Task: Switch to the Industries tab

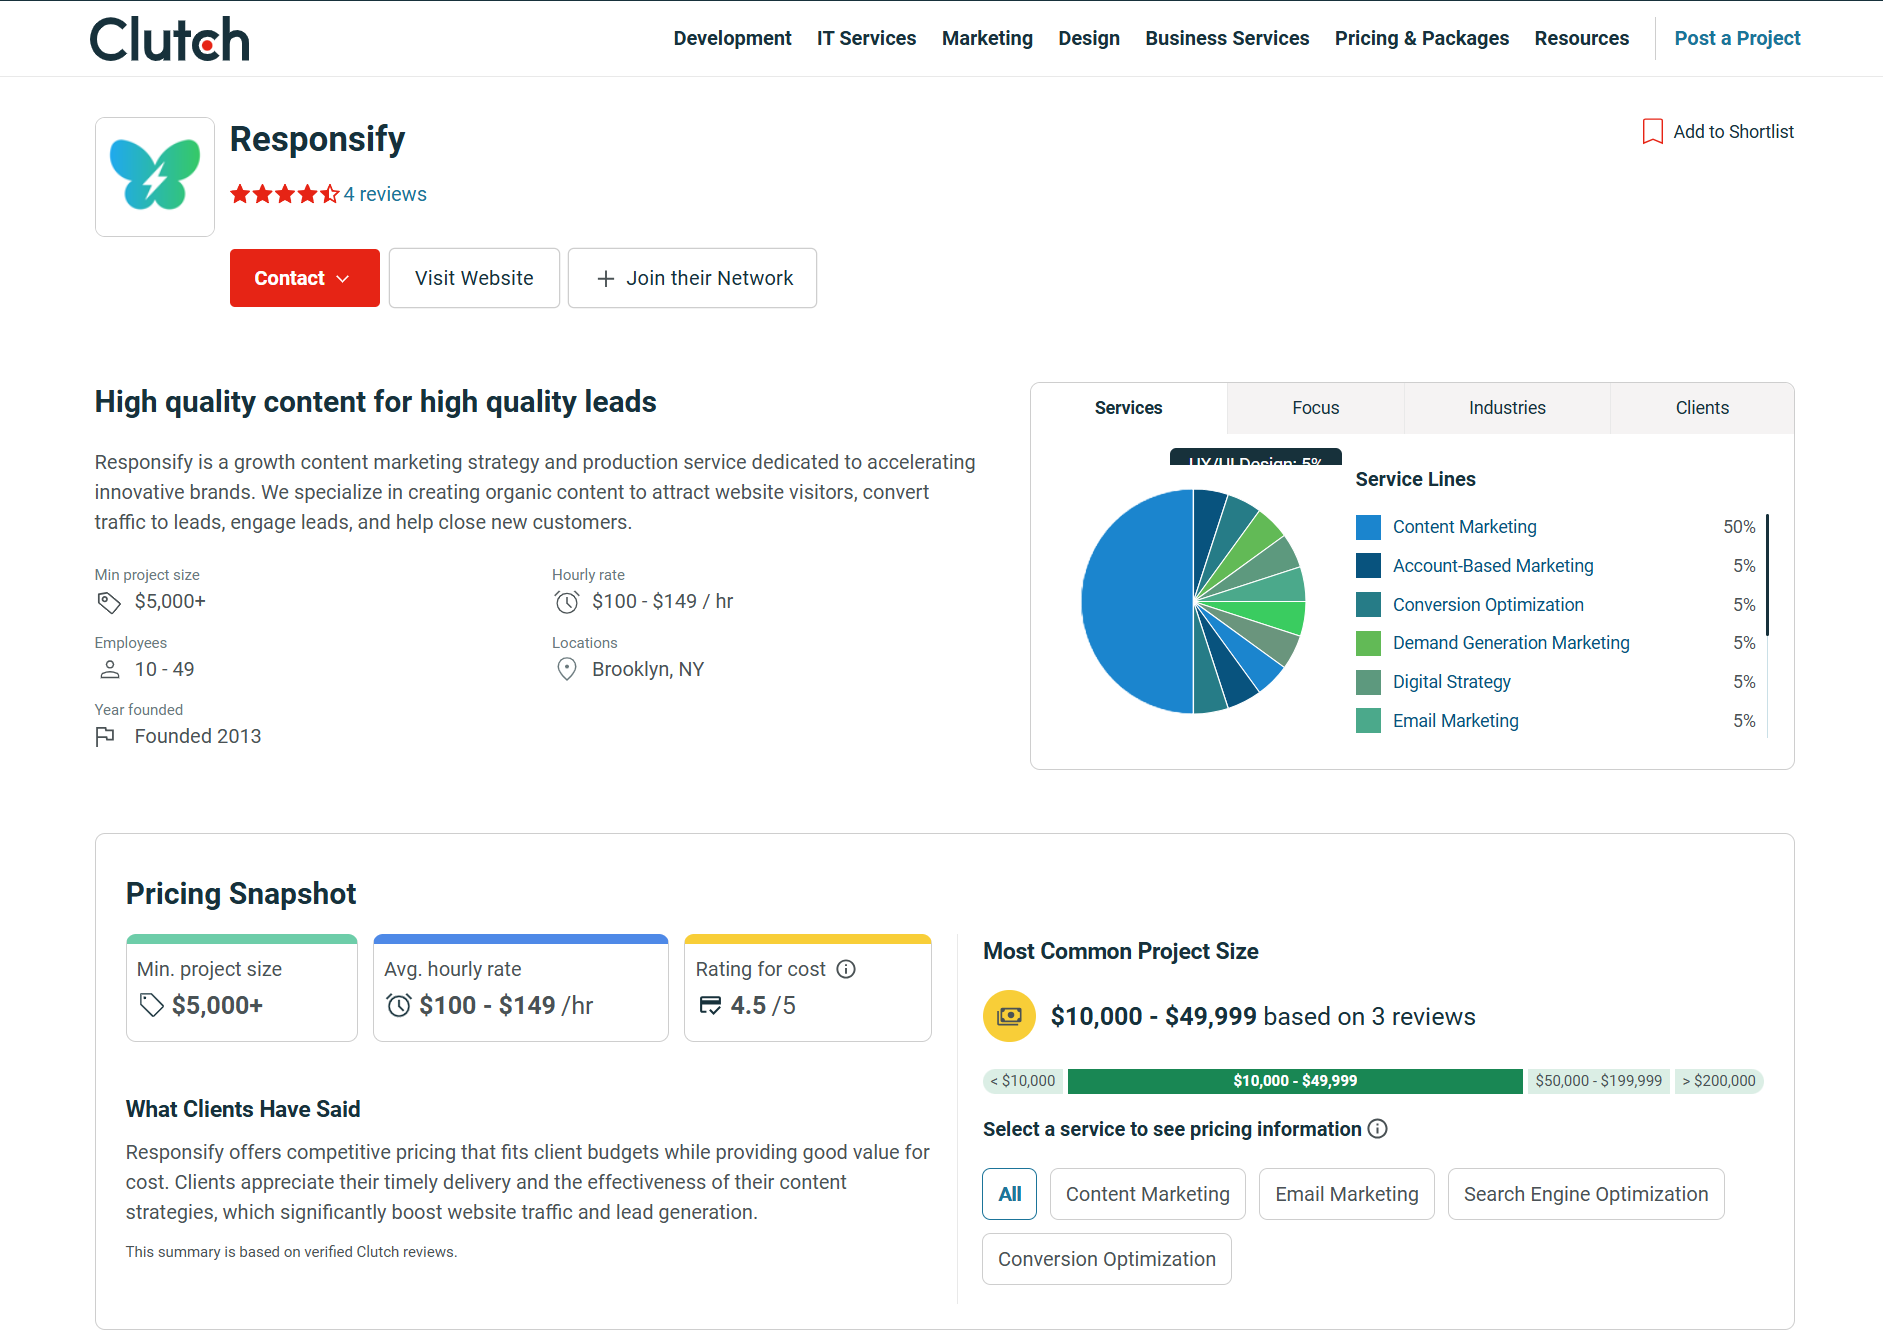Action: point(1506,408)
